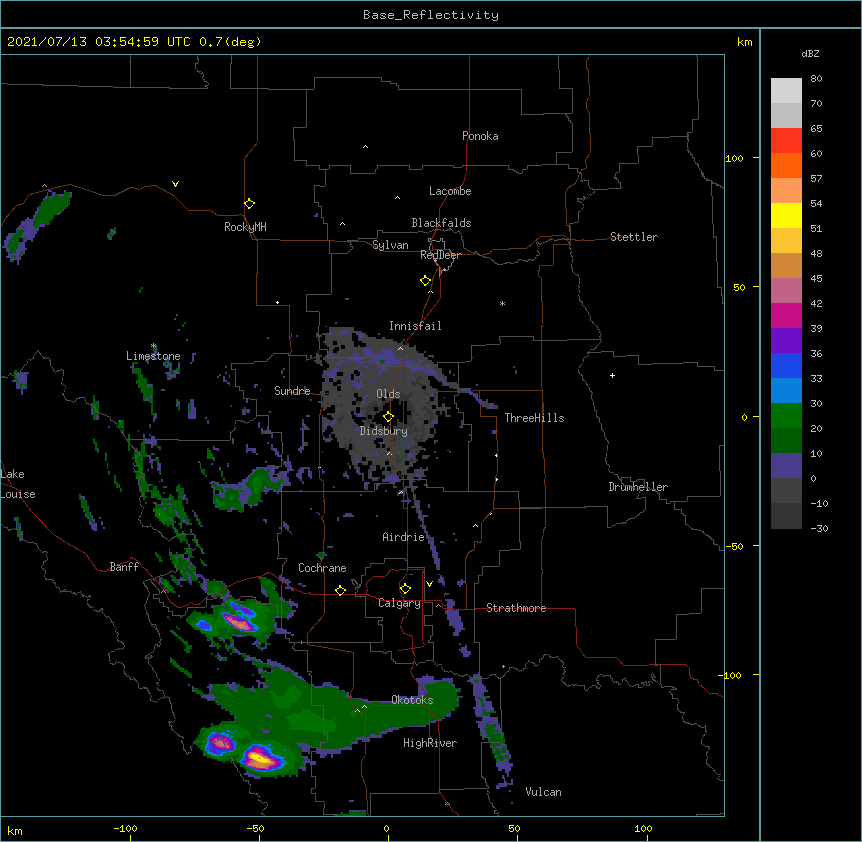862x842 pixels.
Task: Click the km unit label at top right
Action: point(745,42)
